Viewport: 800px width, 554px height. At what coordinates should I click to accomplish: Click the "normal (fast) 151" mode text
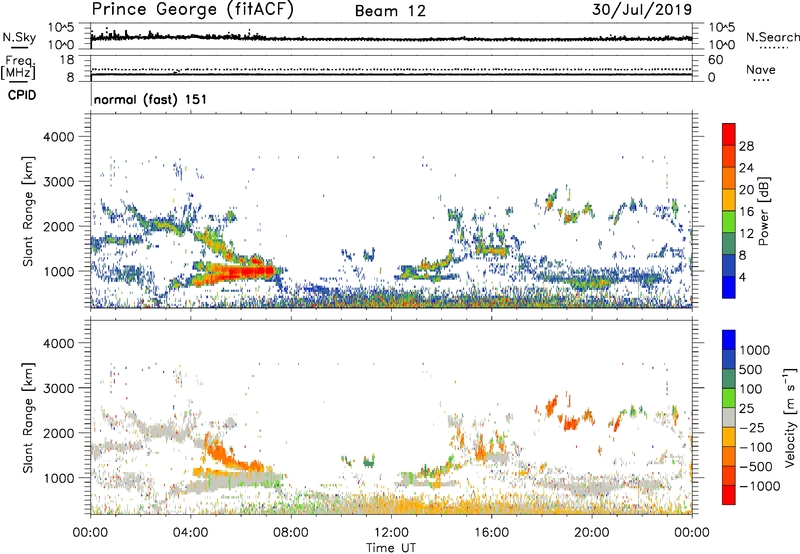pos(151,99)
